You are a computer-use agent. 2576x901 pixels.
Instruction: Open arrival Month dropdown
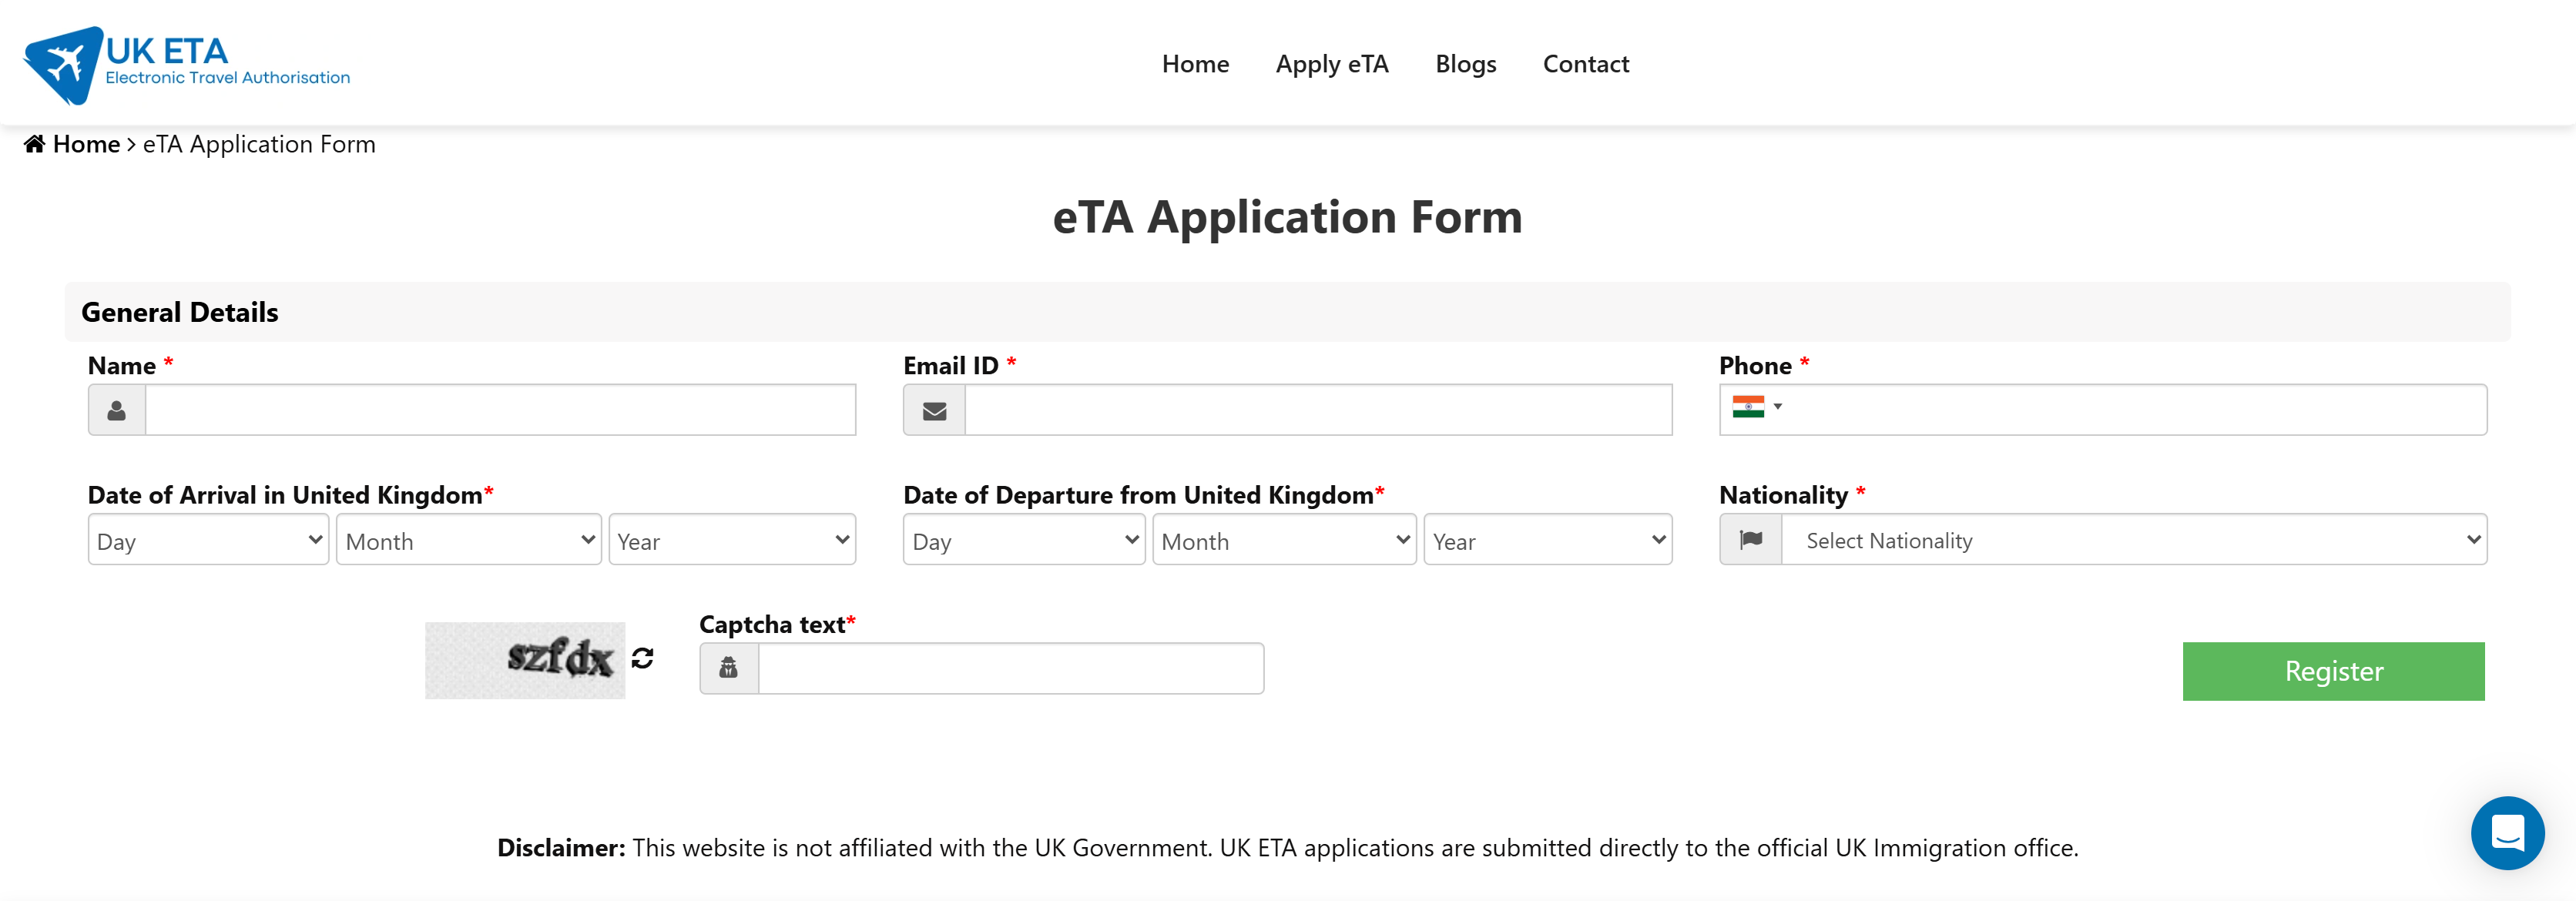(x=469, y=540)
